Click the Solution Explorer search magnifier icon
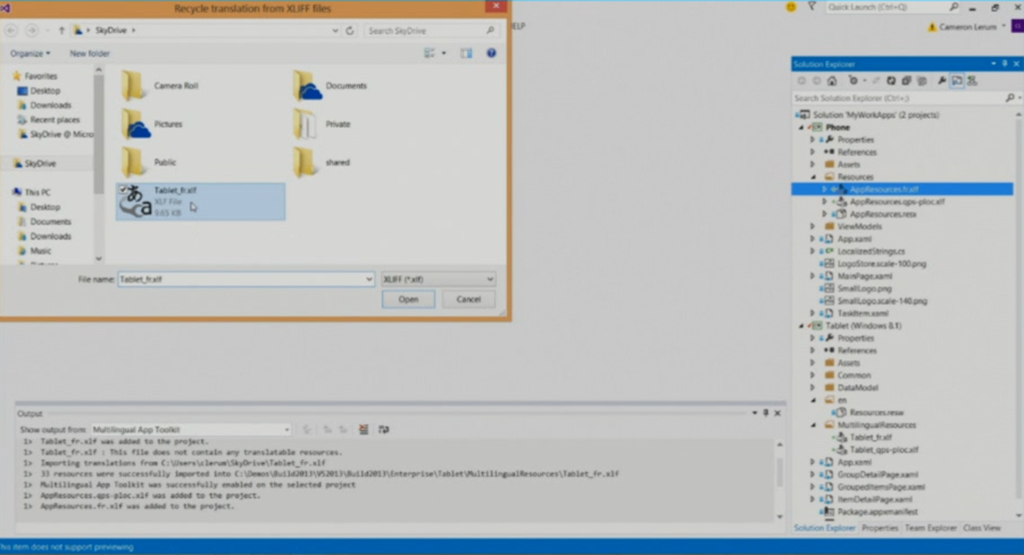This screenshot has height=555, width=1024. (x=1010, y=98)
